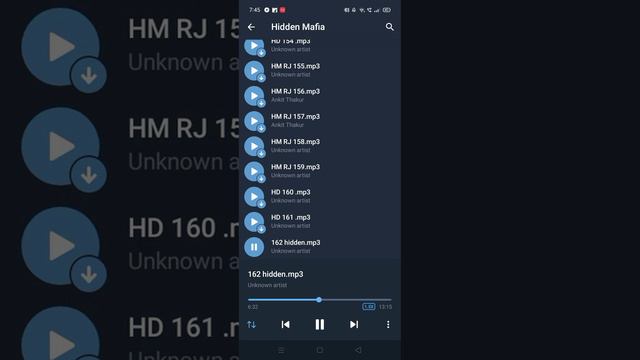This screenshot has width=640, height=360.
Task: Tap the battery icon in the status bar
Action: point(387,10)
